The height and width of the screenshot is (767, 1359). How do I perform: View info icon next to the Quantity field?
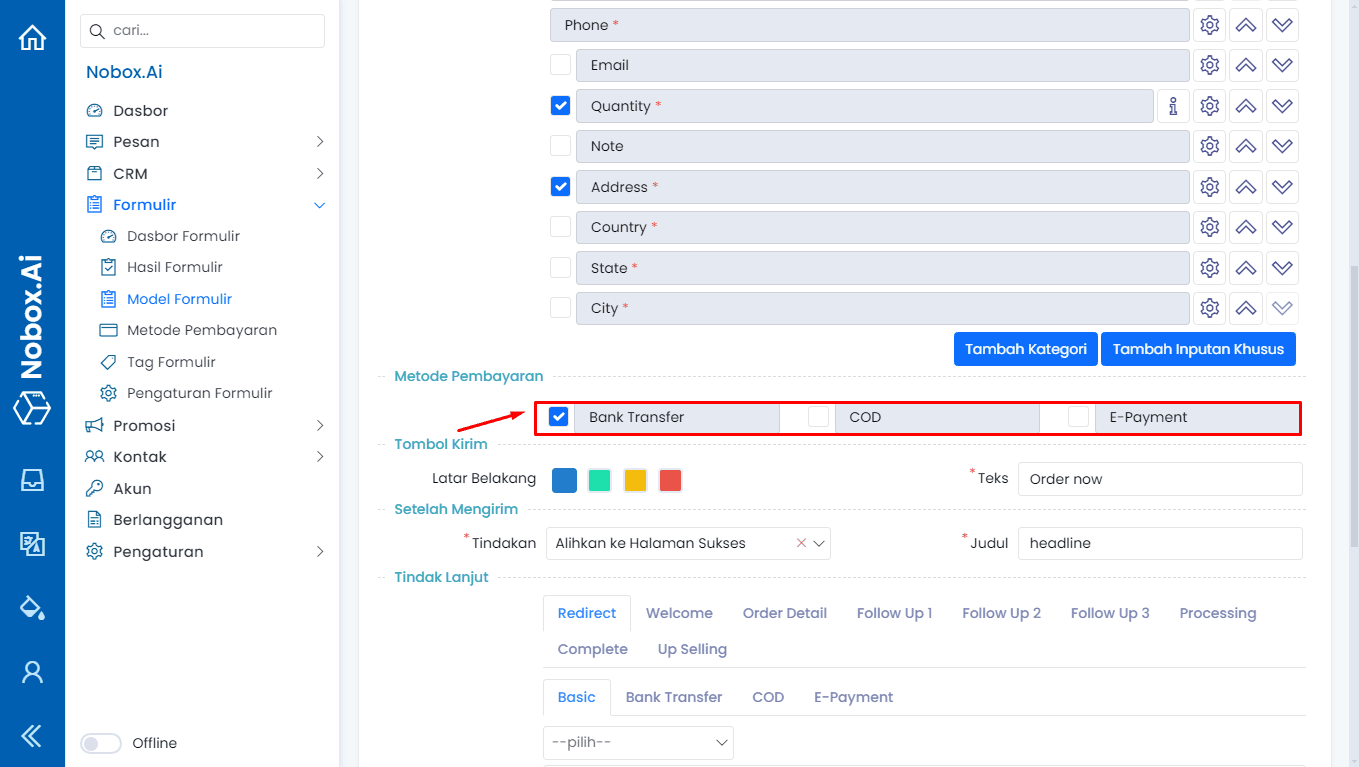[1173, 105]
